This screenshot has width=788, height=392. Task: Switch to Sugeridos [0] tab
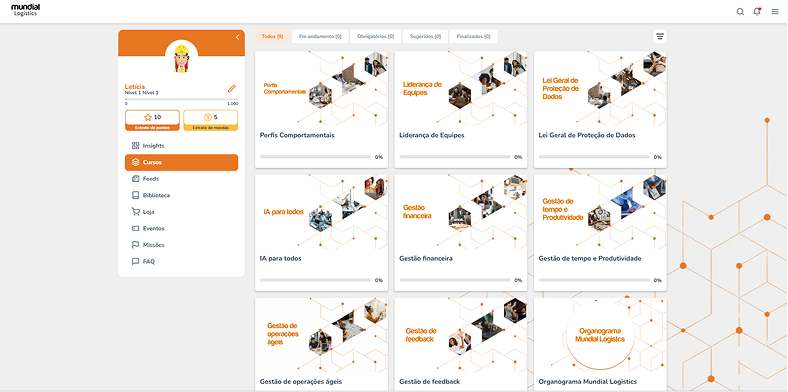click(425, 36)
